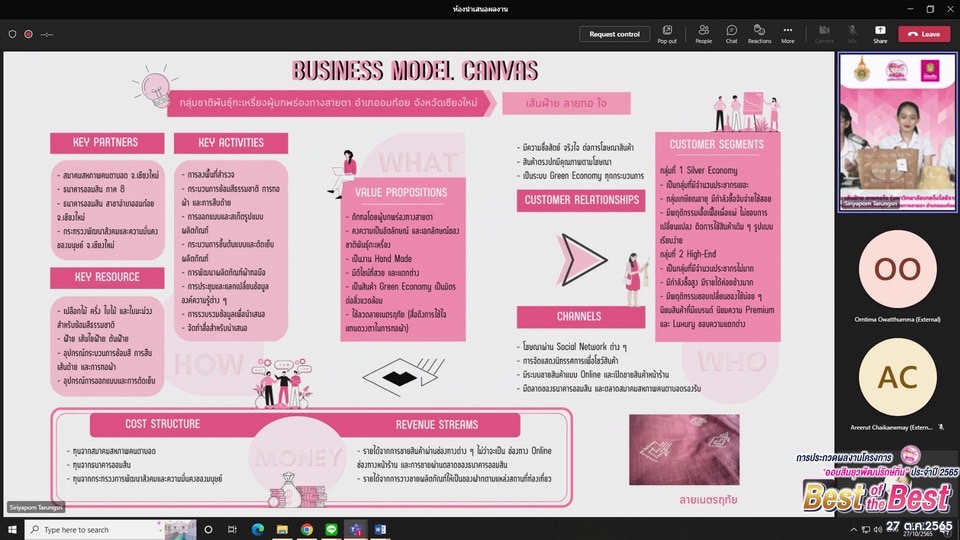Click the Request control button
This screenshot has width=960, height=540.
(x=614, y=34)
